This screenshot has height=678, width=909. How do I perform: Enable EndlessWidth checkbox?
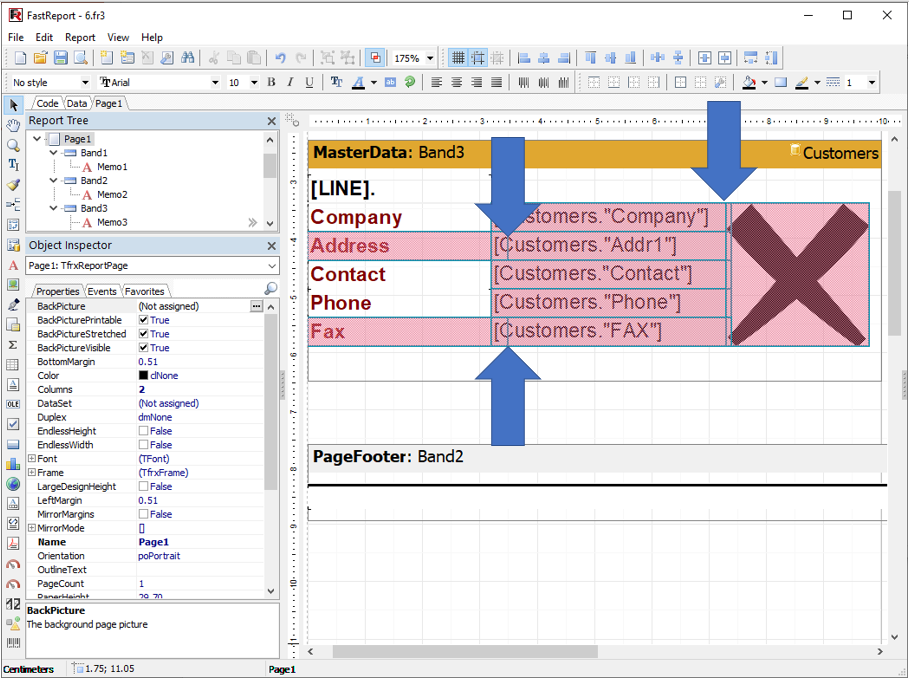click(143, 445)
